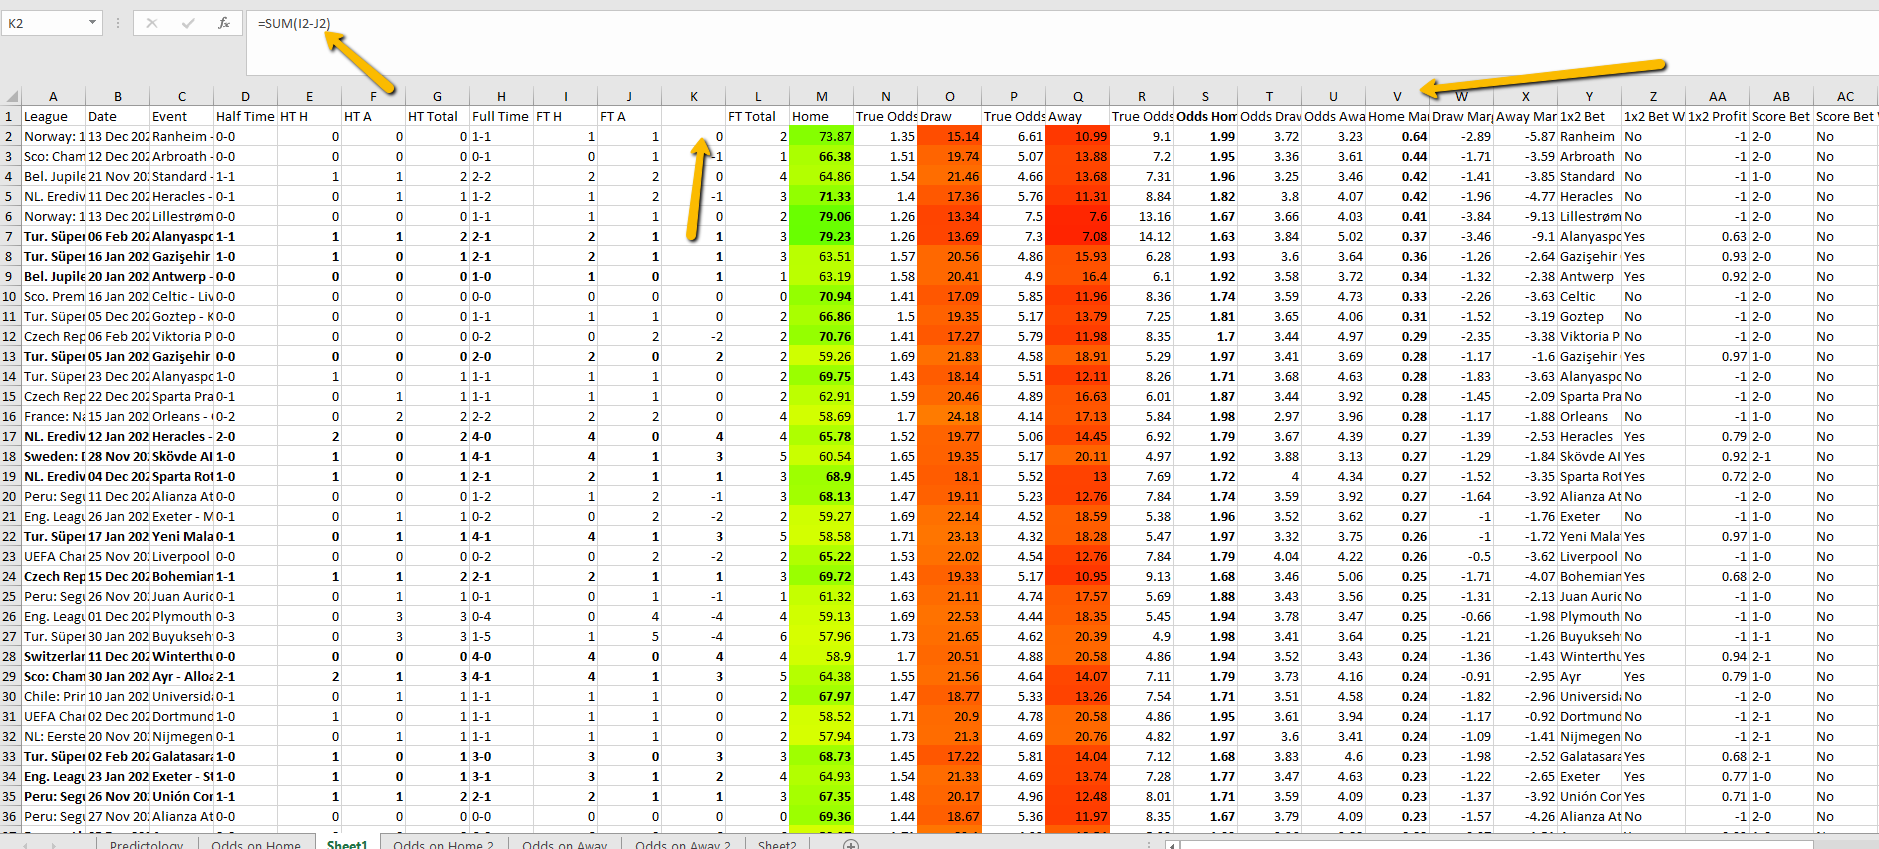Select row 22 header
This screenshot has height=849, width=1879.
(10, 536)
